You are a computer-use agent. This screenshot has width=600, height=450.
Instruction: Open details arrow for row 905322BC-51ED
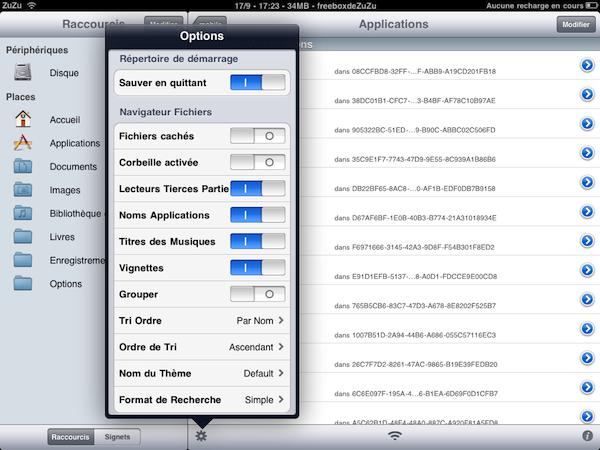pos(587,124)
